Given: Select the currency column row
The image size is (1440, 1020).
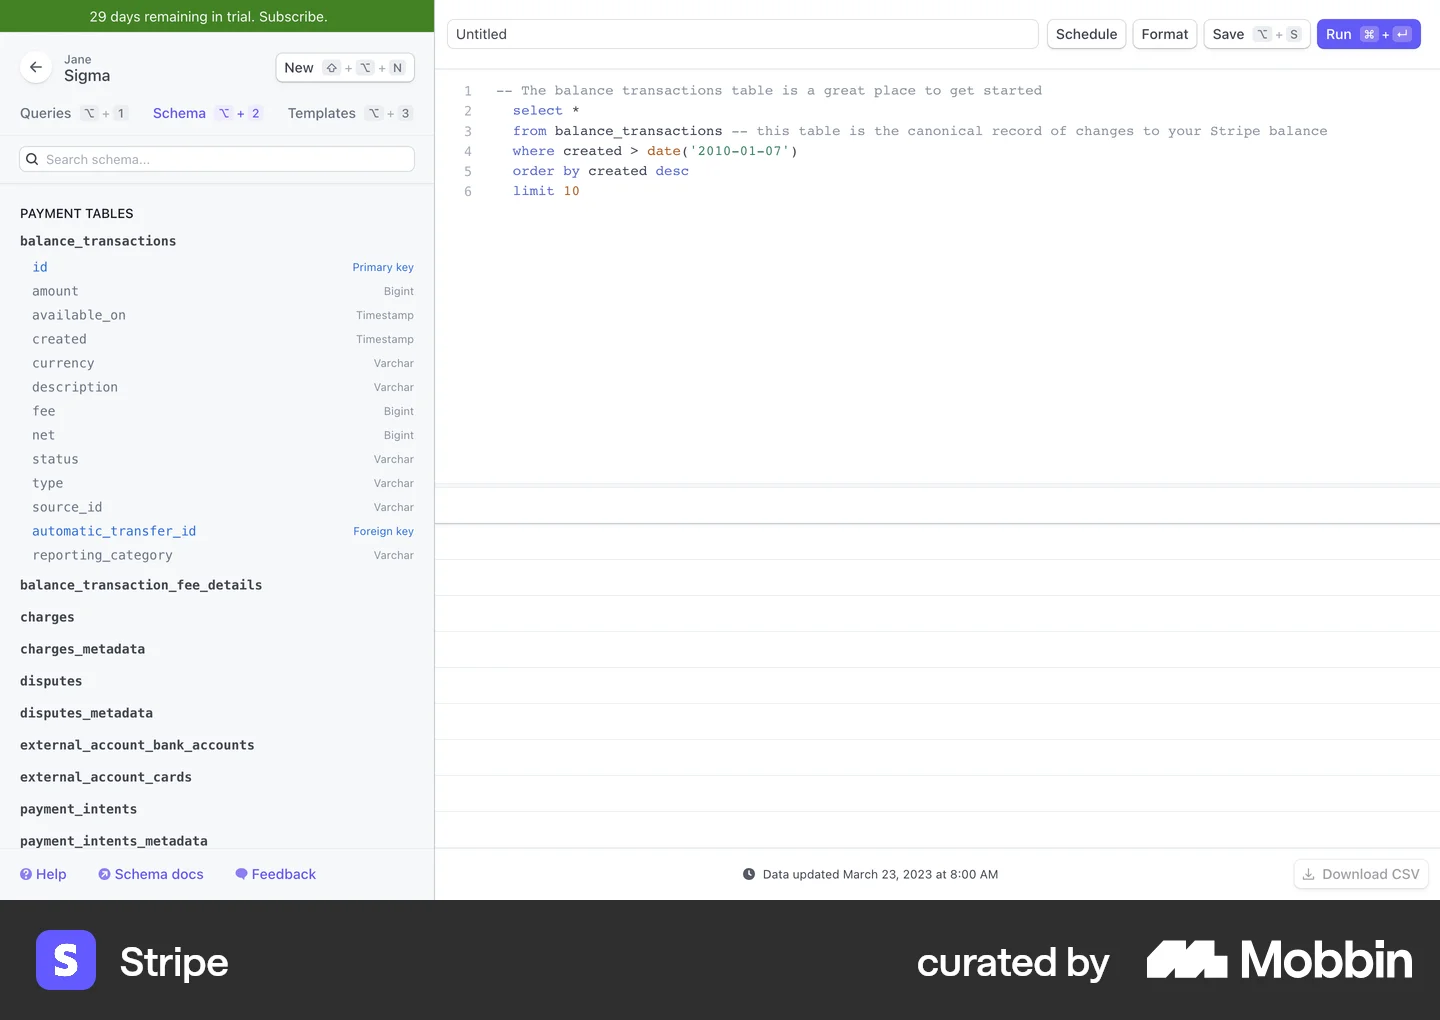Looking at the screenshot, I should click(222, 363).
